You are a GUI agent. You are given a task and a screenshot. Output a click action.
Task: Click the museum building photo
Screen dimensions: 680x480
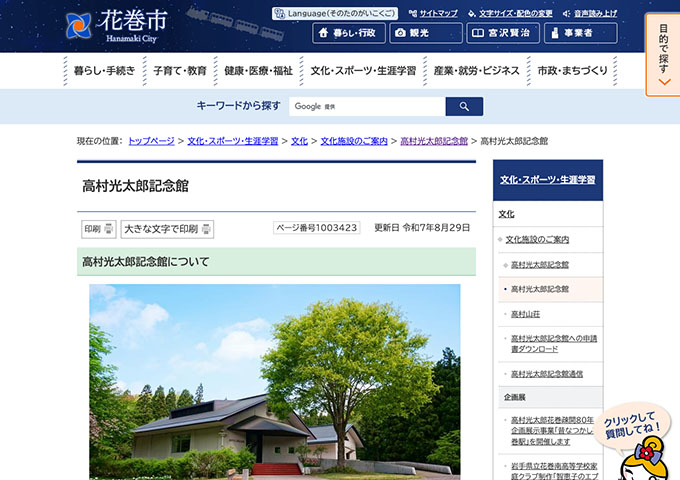click(275, 382)
